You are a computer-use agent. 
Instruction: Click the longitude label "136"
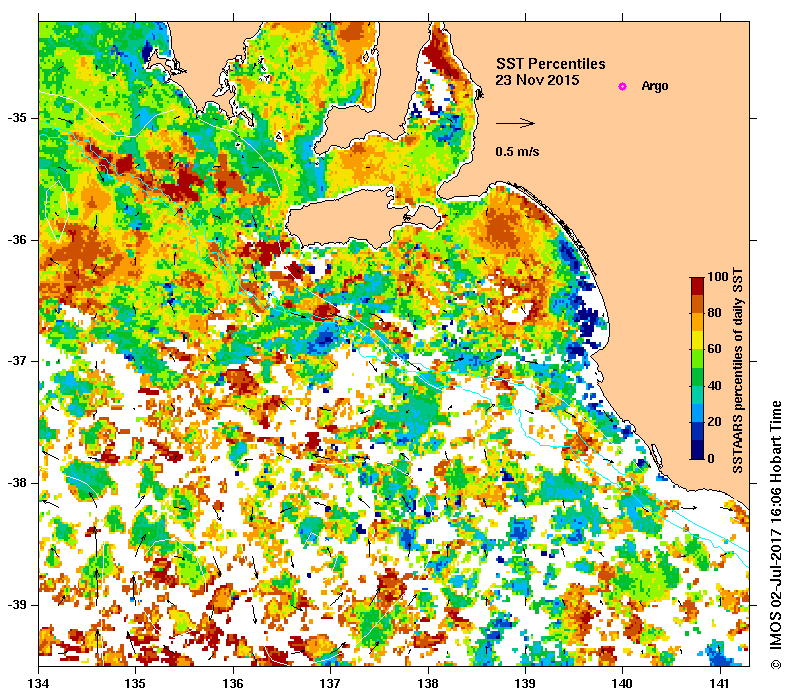(x=233, y=684)
